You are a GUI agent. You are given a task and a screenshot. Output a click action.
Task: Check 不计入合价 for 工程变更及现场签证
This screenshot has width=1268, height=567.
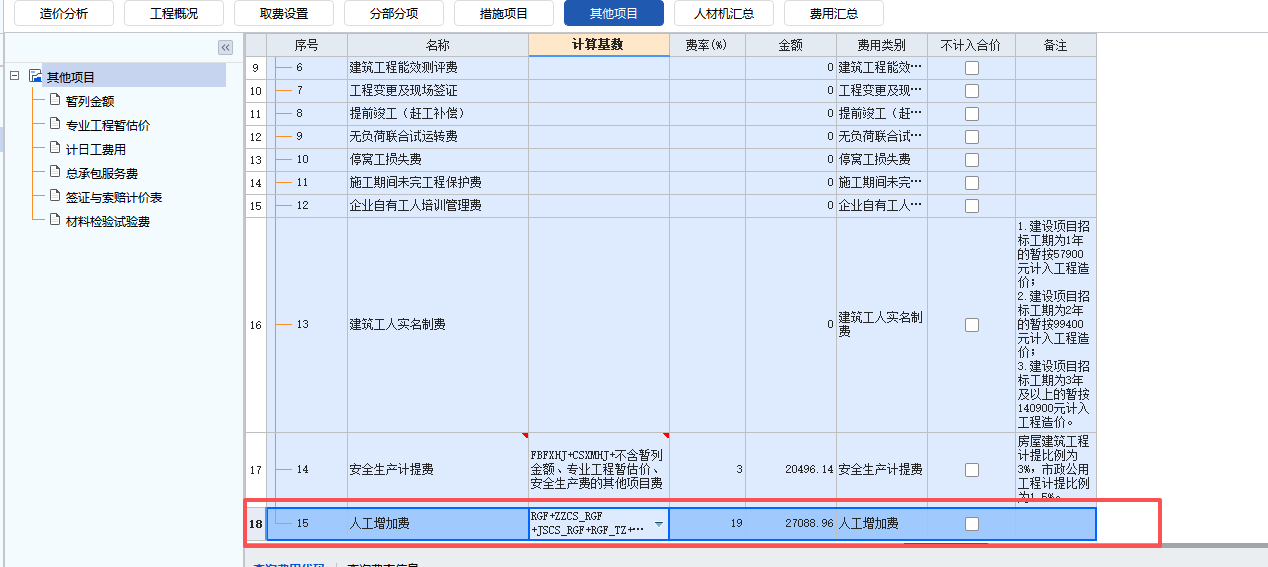(971, 91)
